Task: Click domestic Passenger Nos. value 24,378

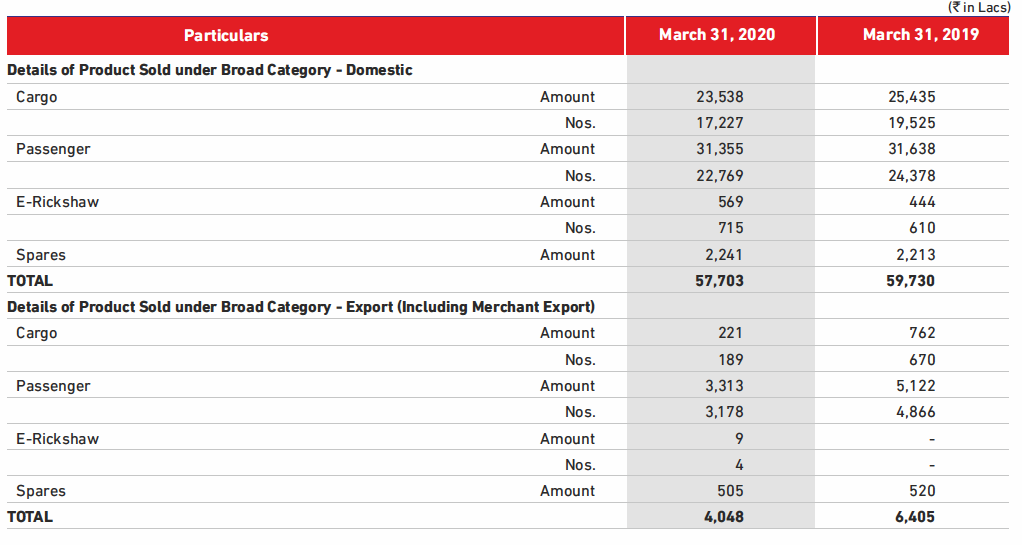Action: (911, 176)
